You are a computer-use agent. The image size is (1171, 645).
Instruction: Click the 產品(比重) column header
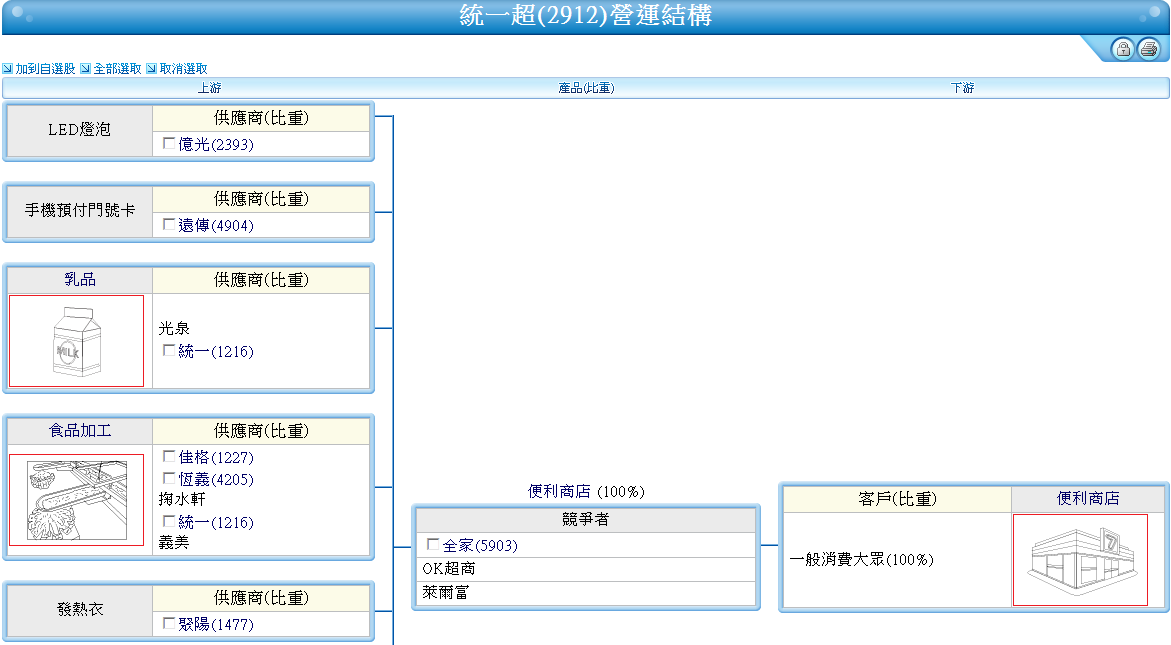click(x=586, y=88)
